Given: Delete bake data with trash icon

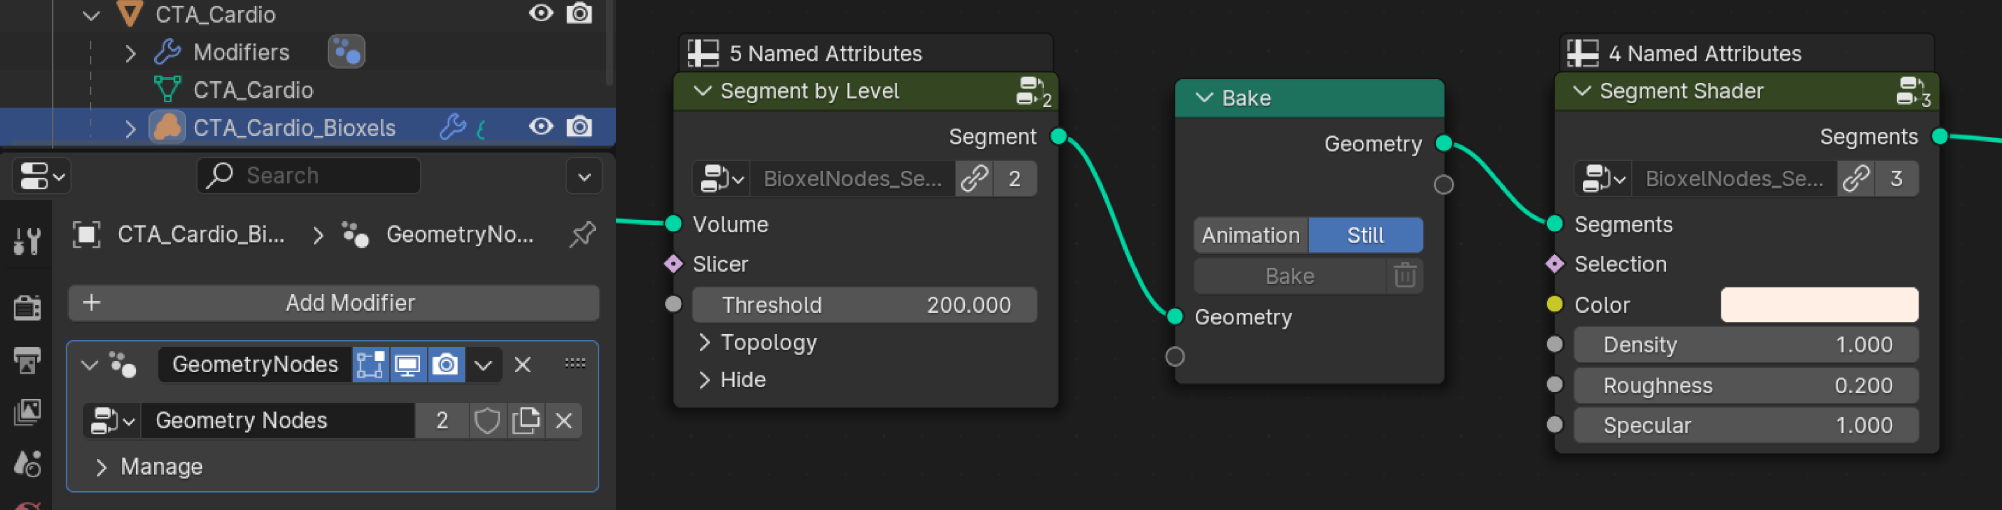Looking at the screenshot, I should pyautogui.click(x=1405, y=276).
